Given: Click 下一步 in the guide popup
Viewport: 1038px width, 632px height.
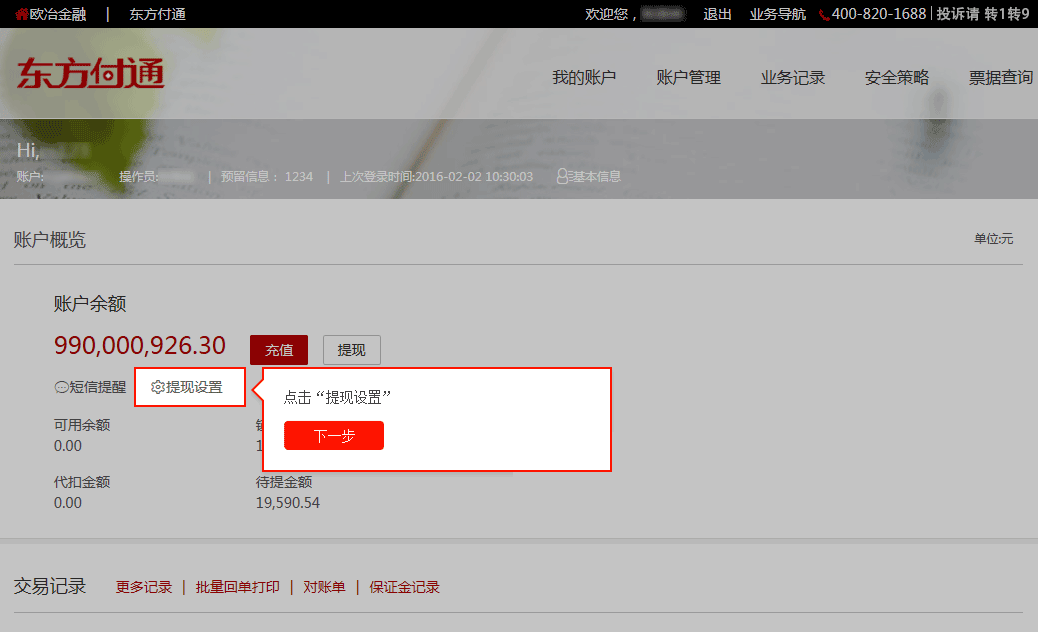Looking at the screenshot, I should tap(334, 435).
